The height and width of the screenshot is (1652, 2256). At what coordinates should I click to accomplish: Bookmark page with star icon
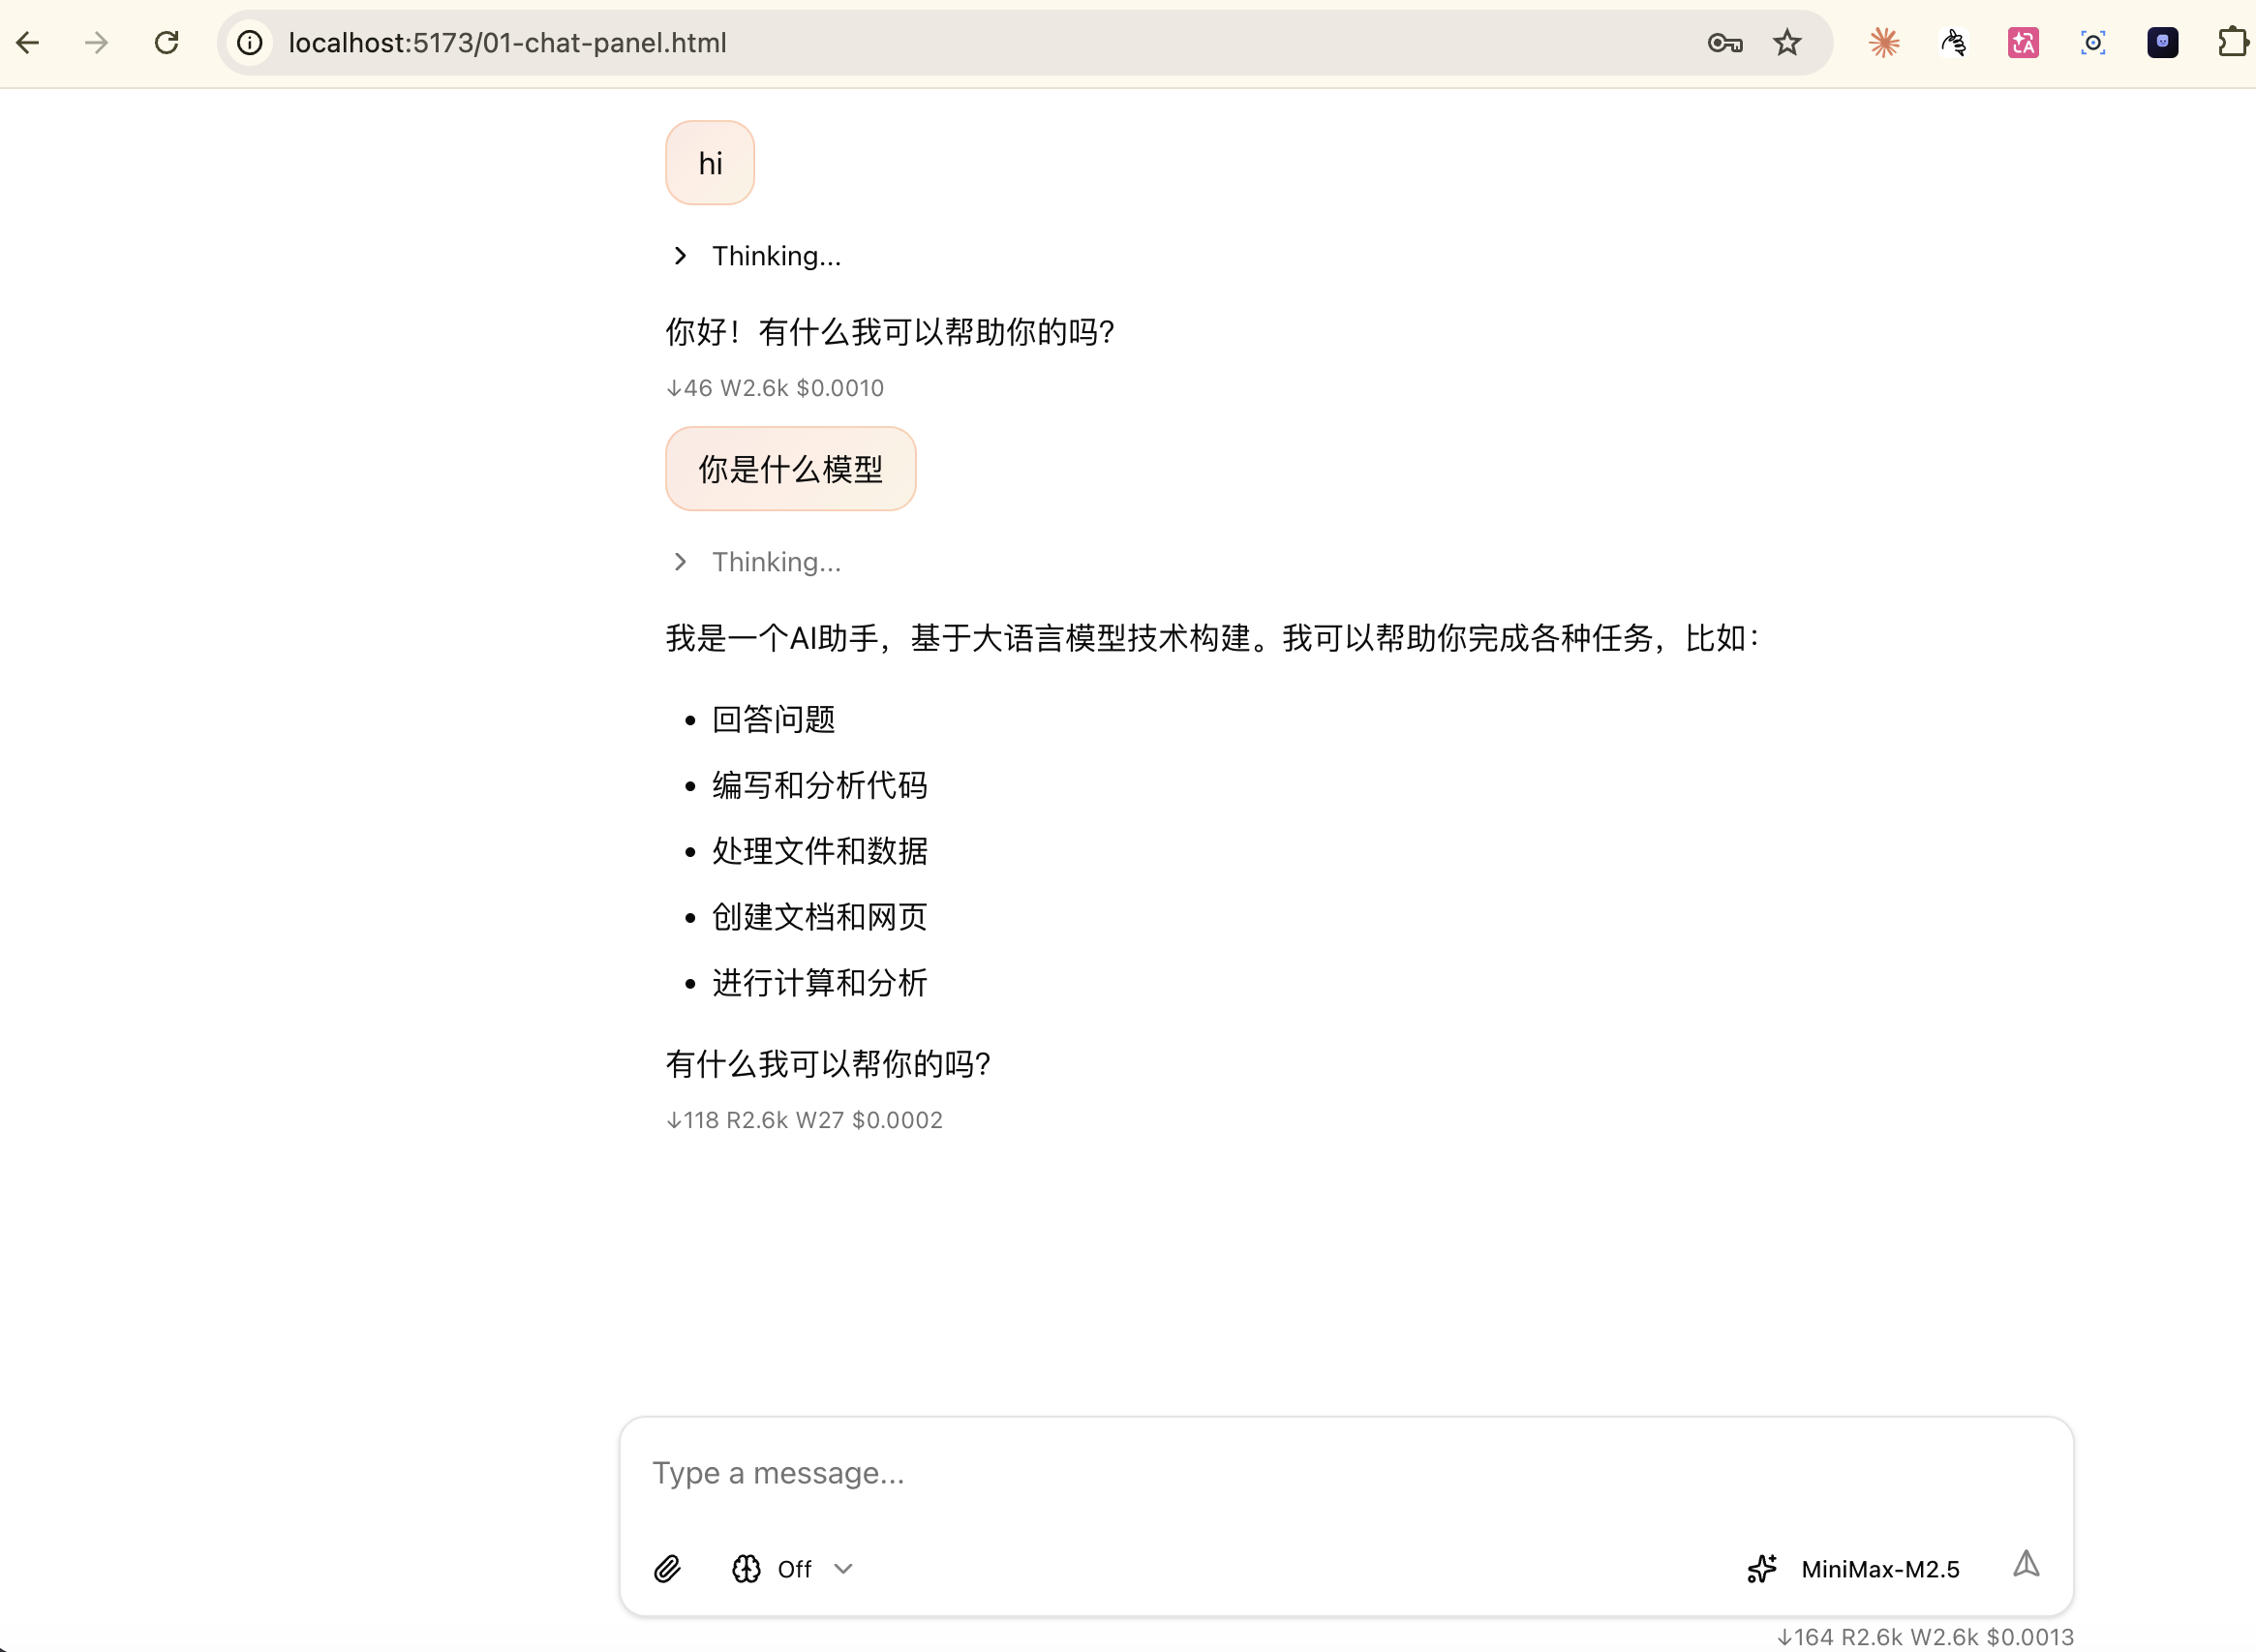click(1787, 43)
